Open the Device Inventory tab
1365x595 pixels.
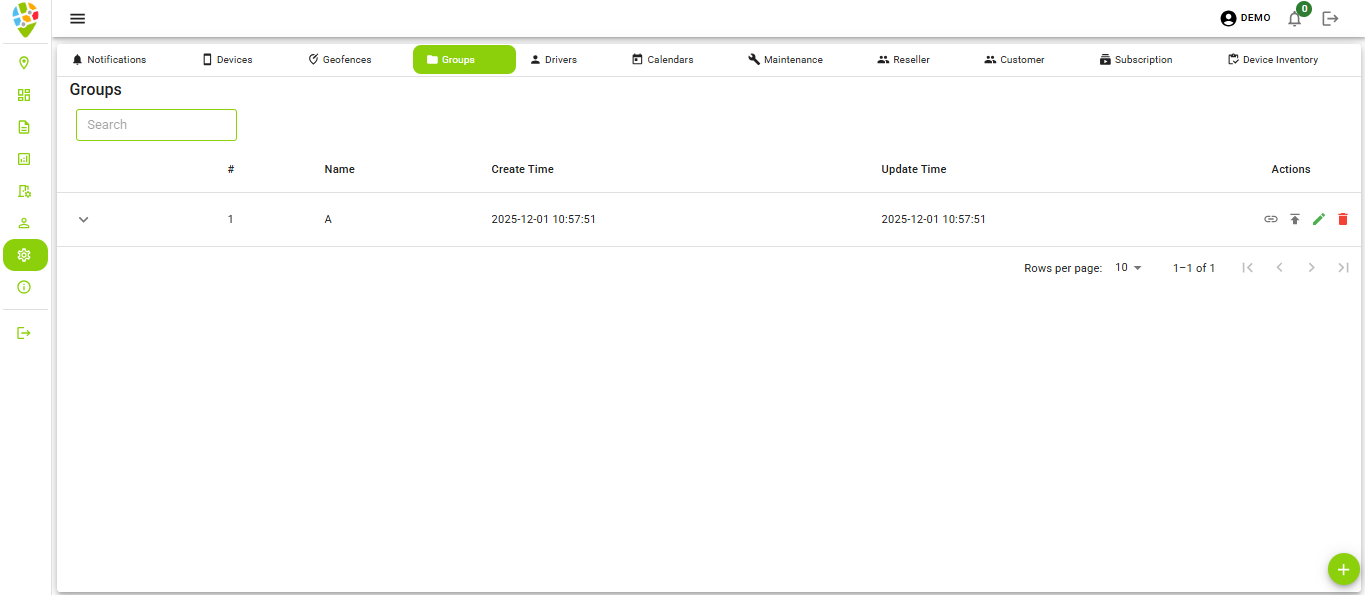1272,59
